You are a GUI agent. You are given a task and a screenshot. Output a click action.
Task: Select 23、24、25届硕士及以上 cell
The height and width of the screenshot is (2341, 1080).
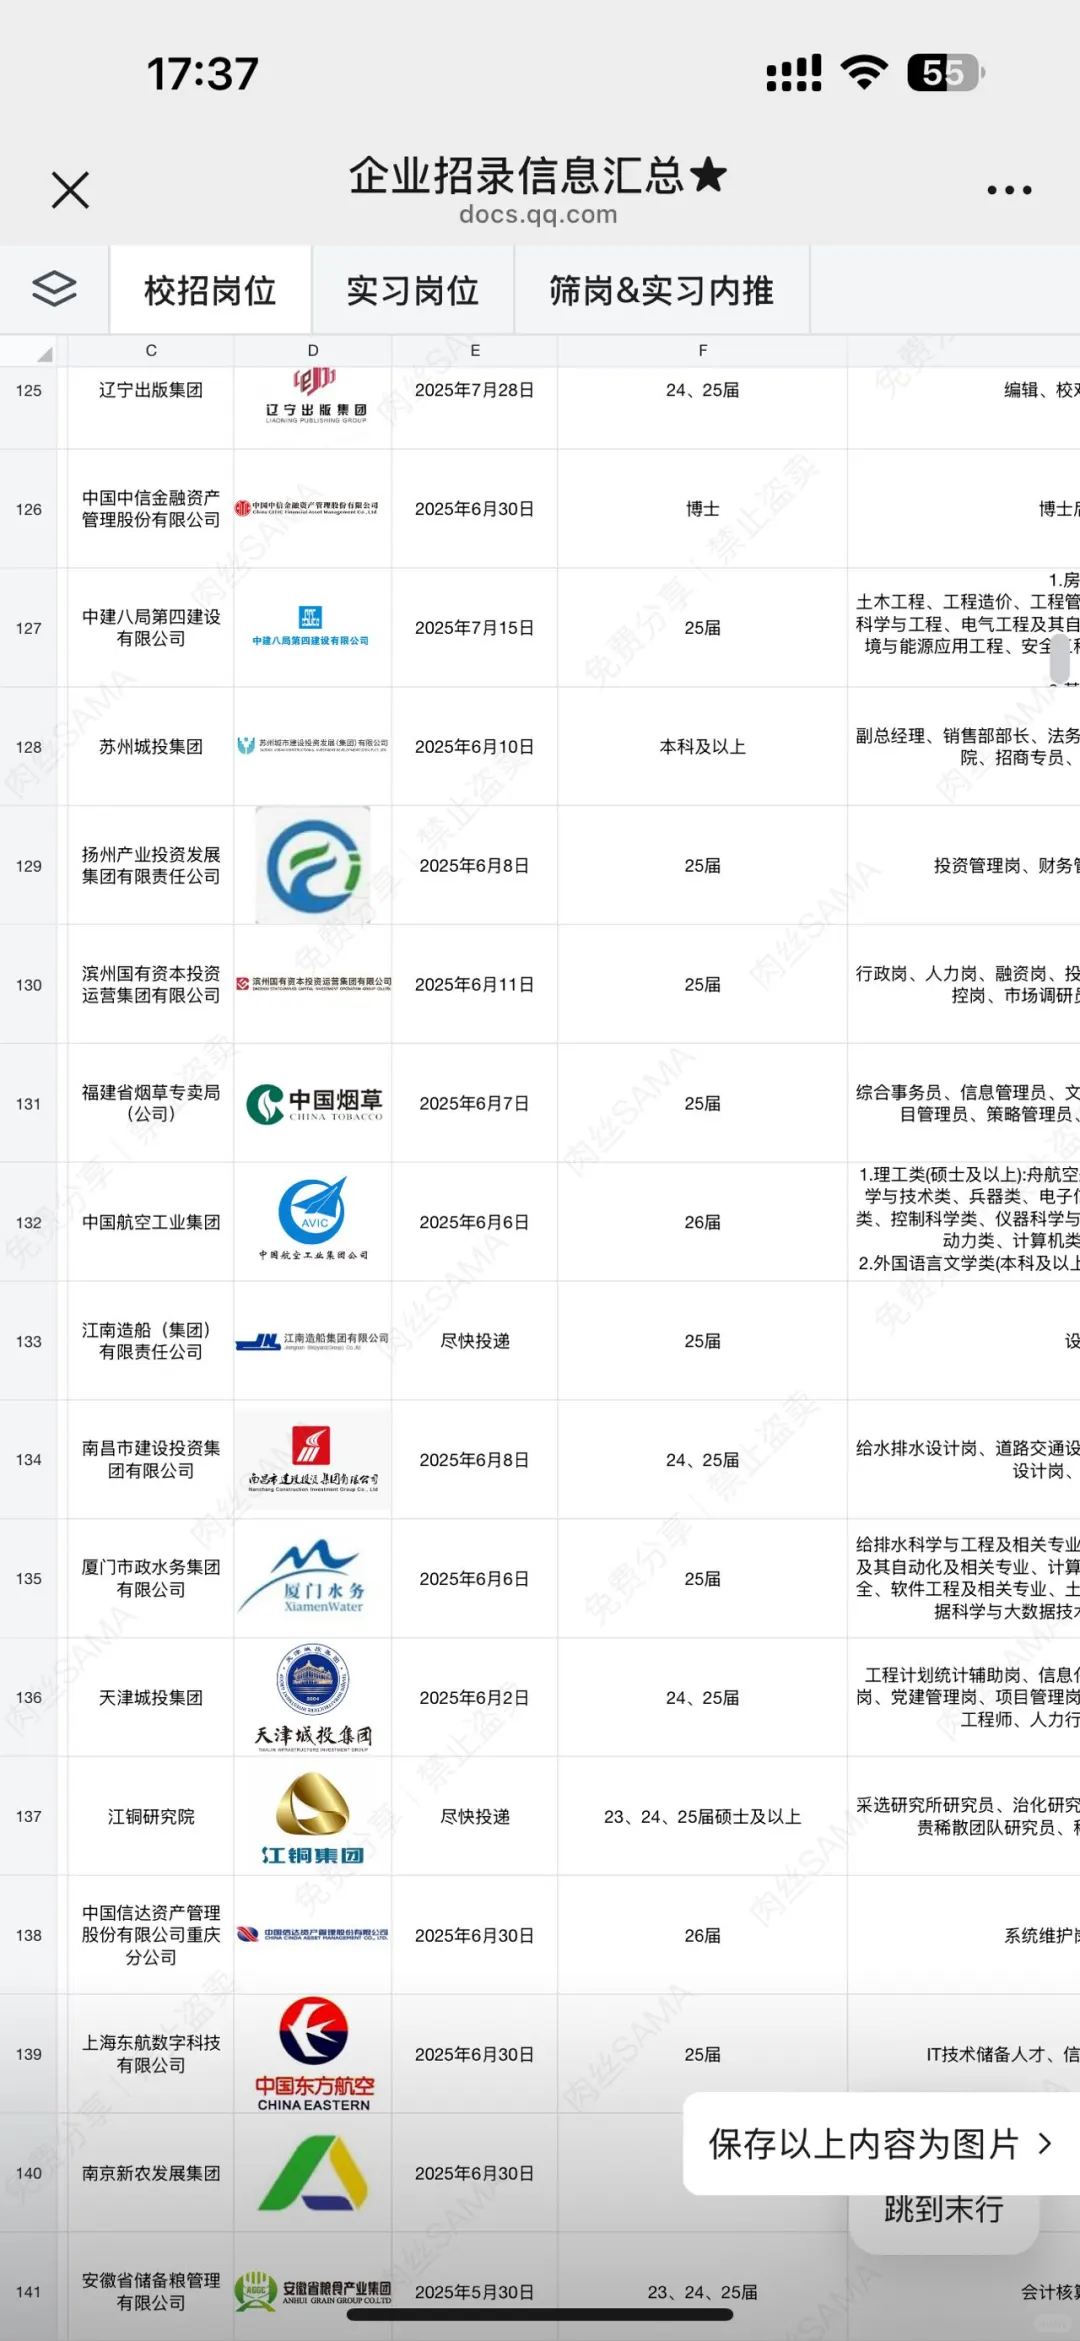click(703, 1816)
